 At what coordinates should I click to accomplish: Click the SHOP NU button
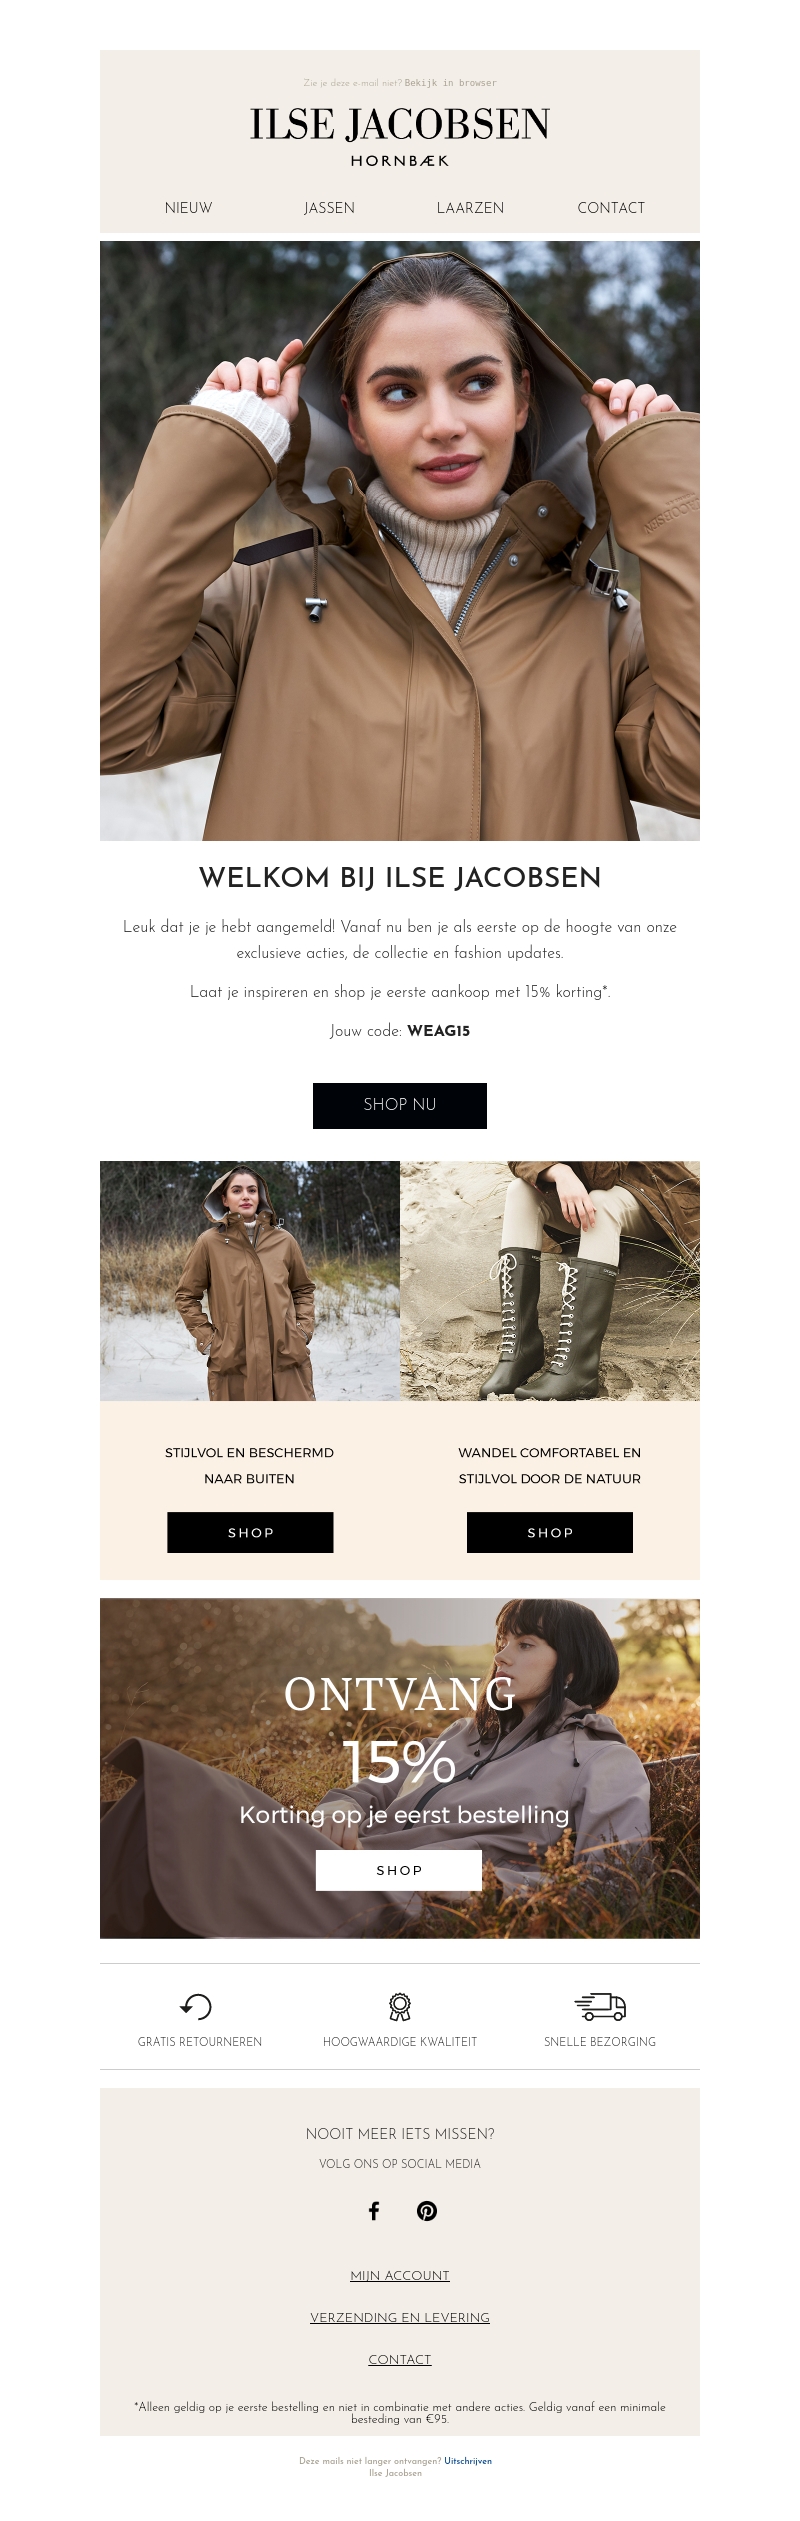click(400, 1105)
